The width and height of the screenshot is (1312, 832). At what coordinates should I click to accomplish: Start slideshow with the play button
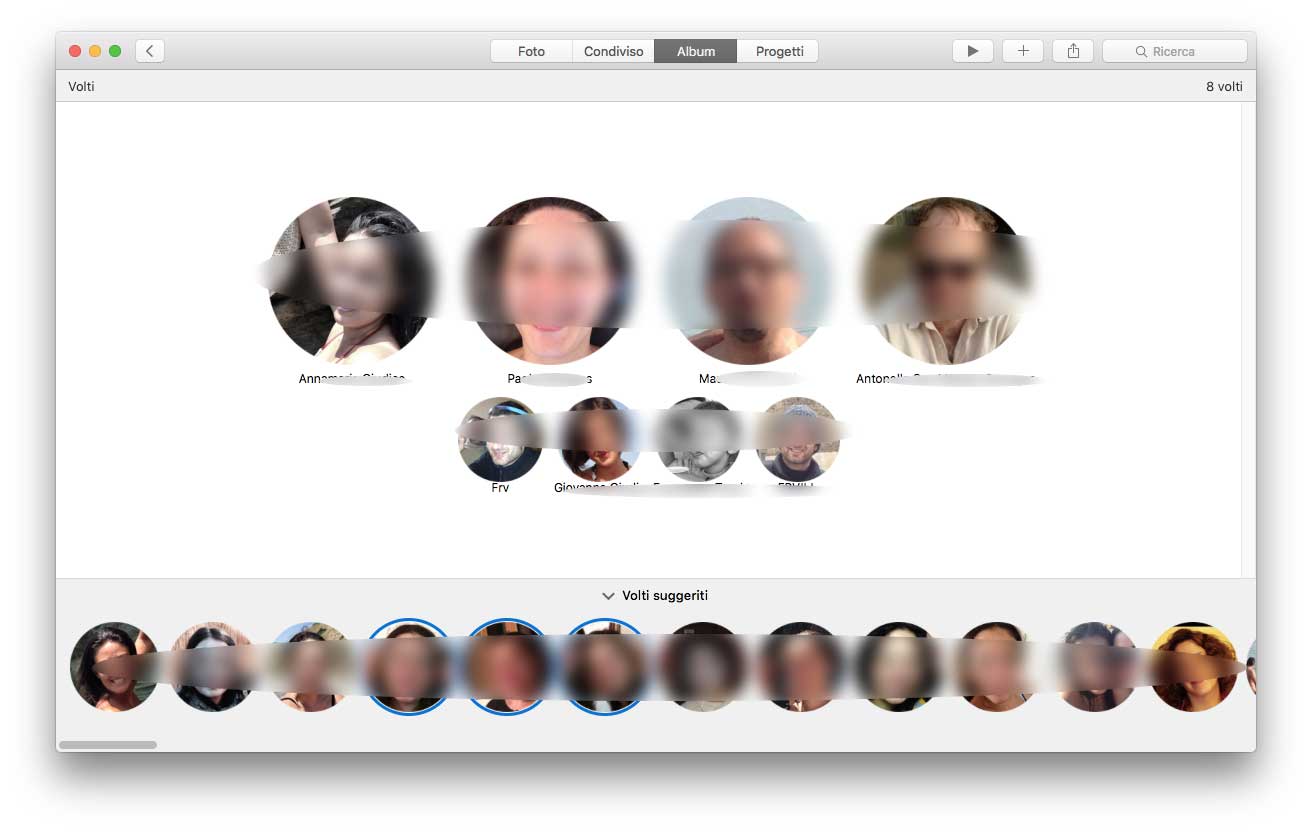click(972, 51)
